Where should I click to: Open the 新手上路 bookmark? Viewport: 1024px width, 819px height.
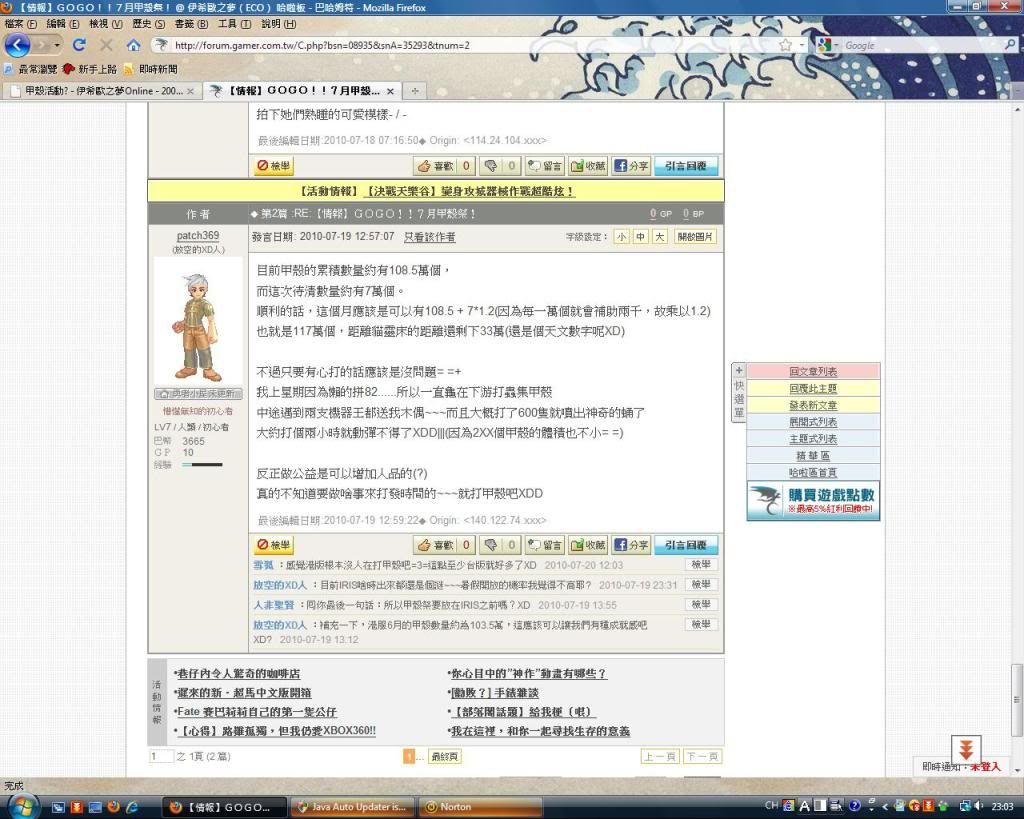click(x=89, y=69)
